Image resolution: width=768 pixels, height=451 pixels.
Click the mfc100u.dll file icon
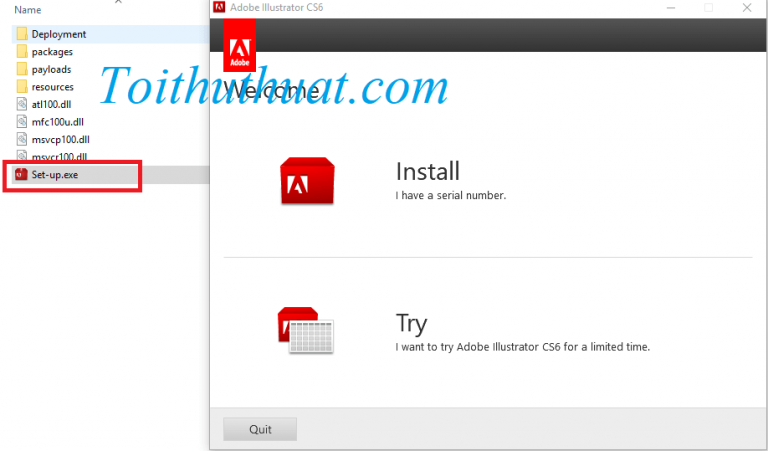pyautogui.click(x=22, y=122)
